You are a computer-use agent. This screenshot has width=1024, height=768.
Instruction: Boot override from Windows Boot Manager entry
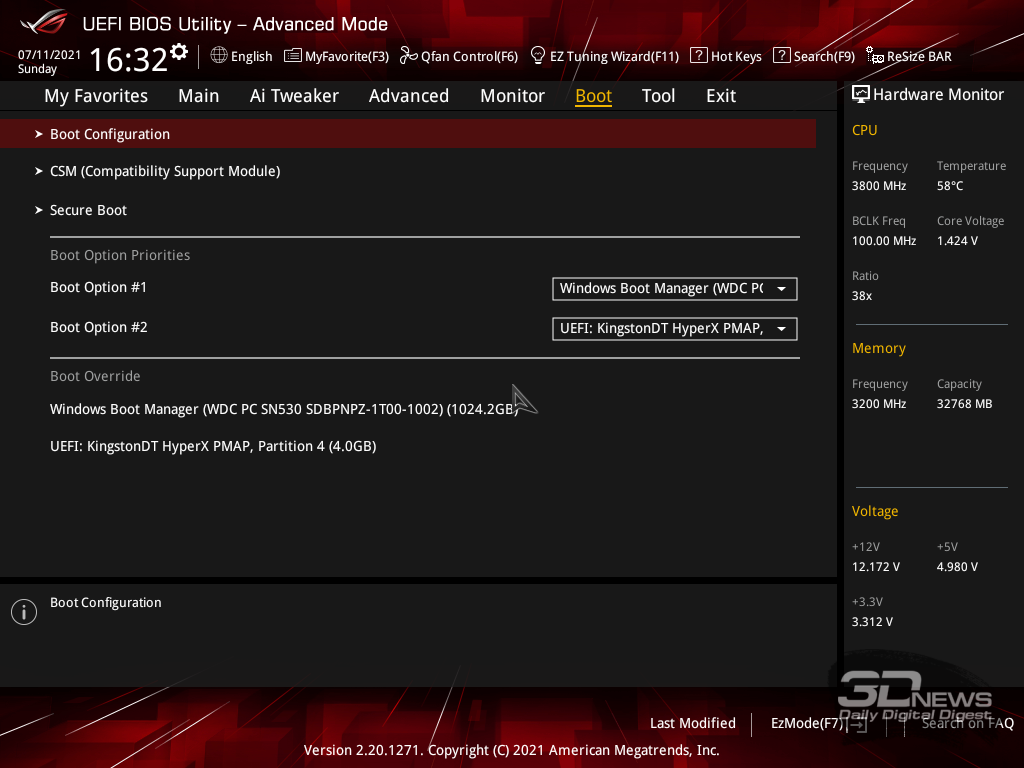tap(284, 409)
